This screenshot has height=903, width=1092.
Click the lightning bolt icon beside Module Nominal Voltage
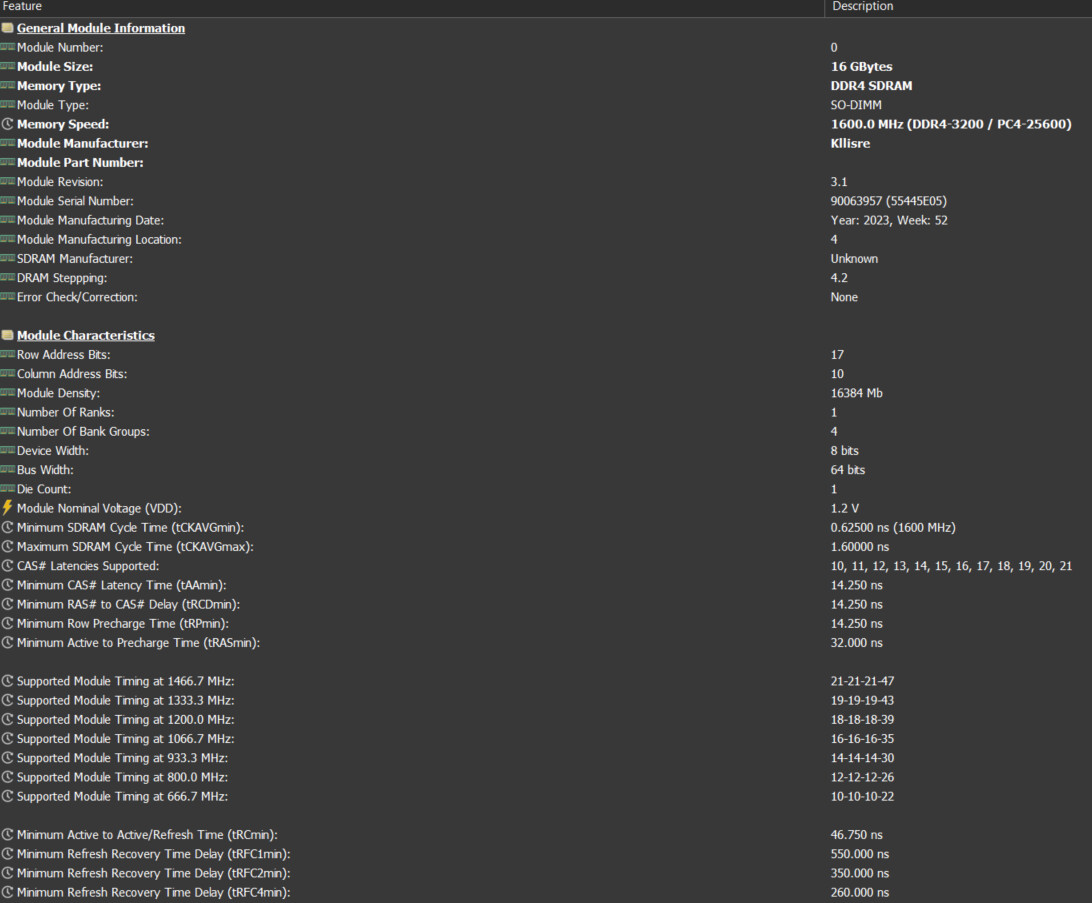coord(7,508)
